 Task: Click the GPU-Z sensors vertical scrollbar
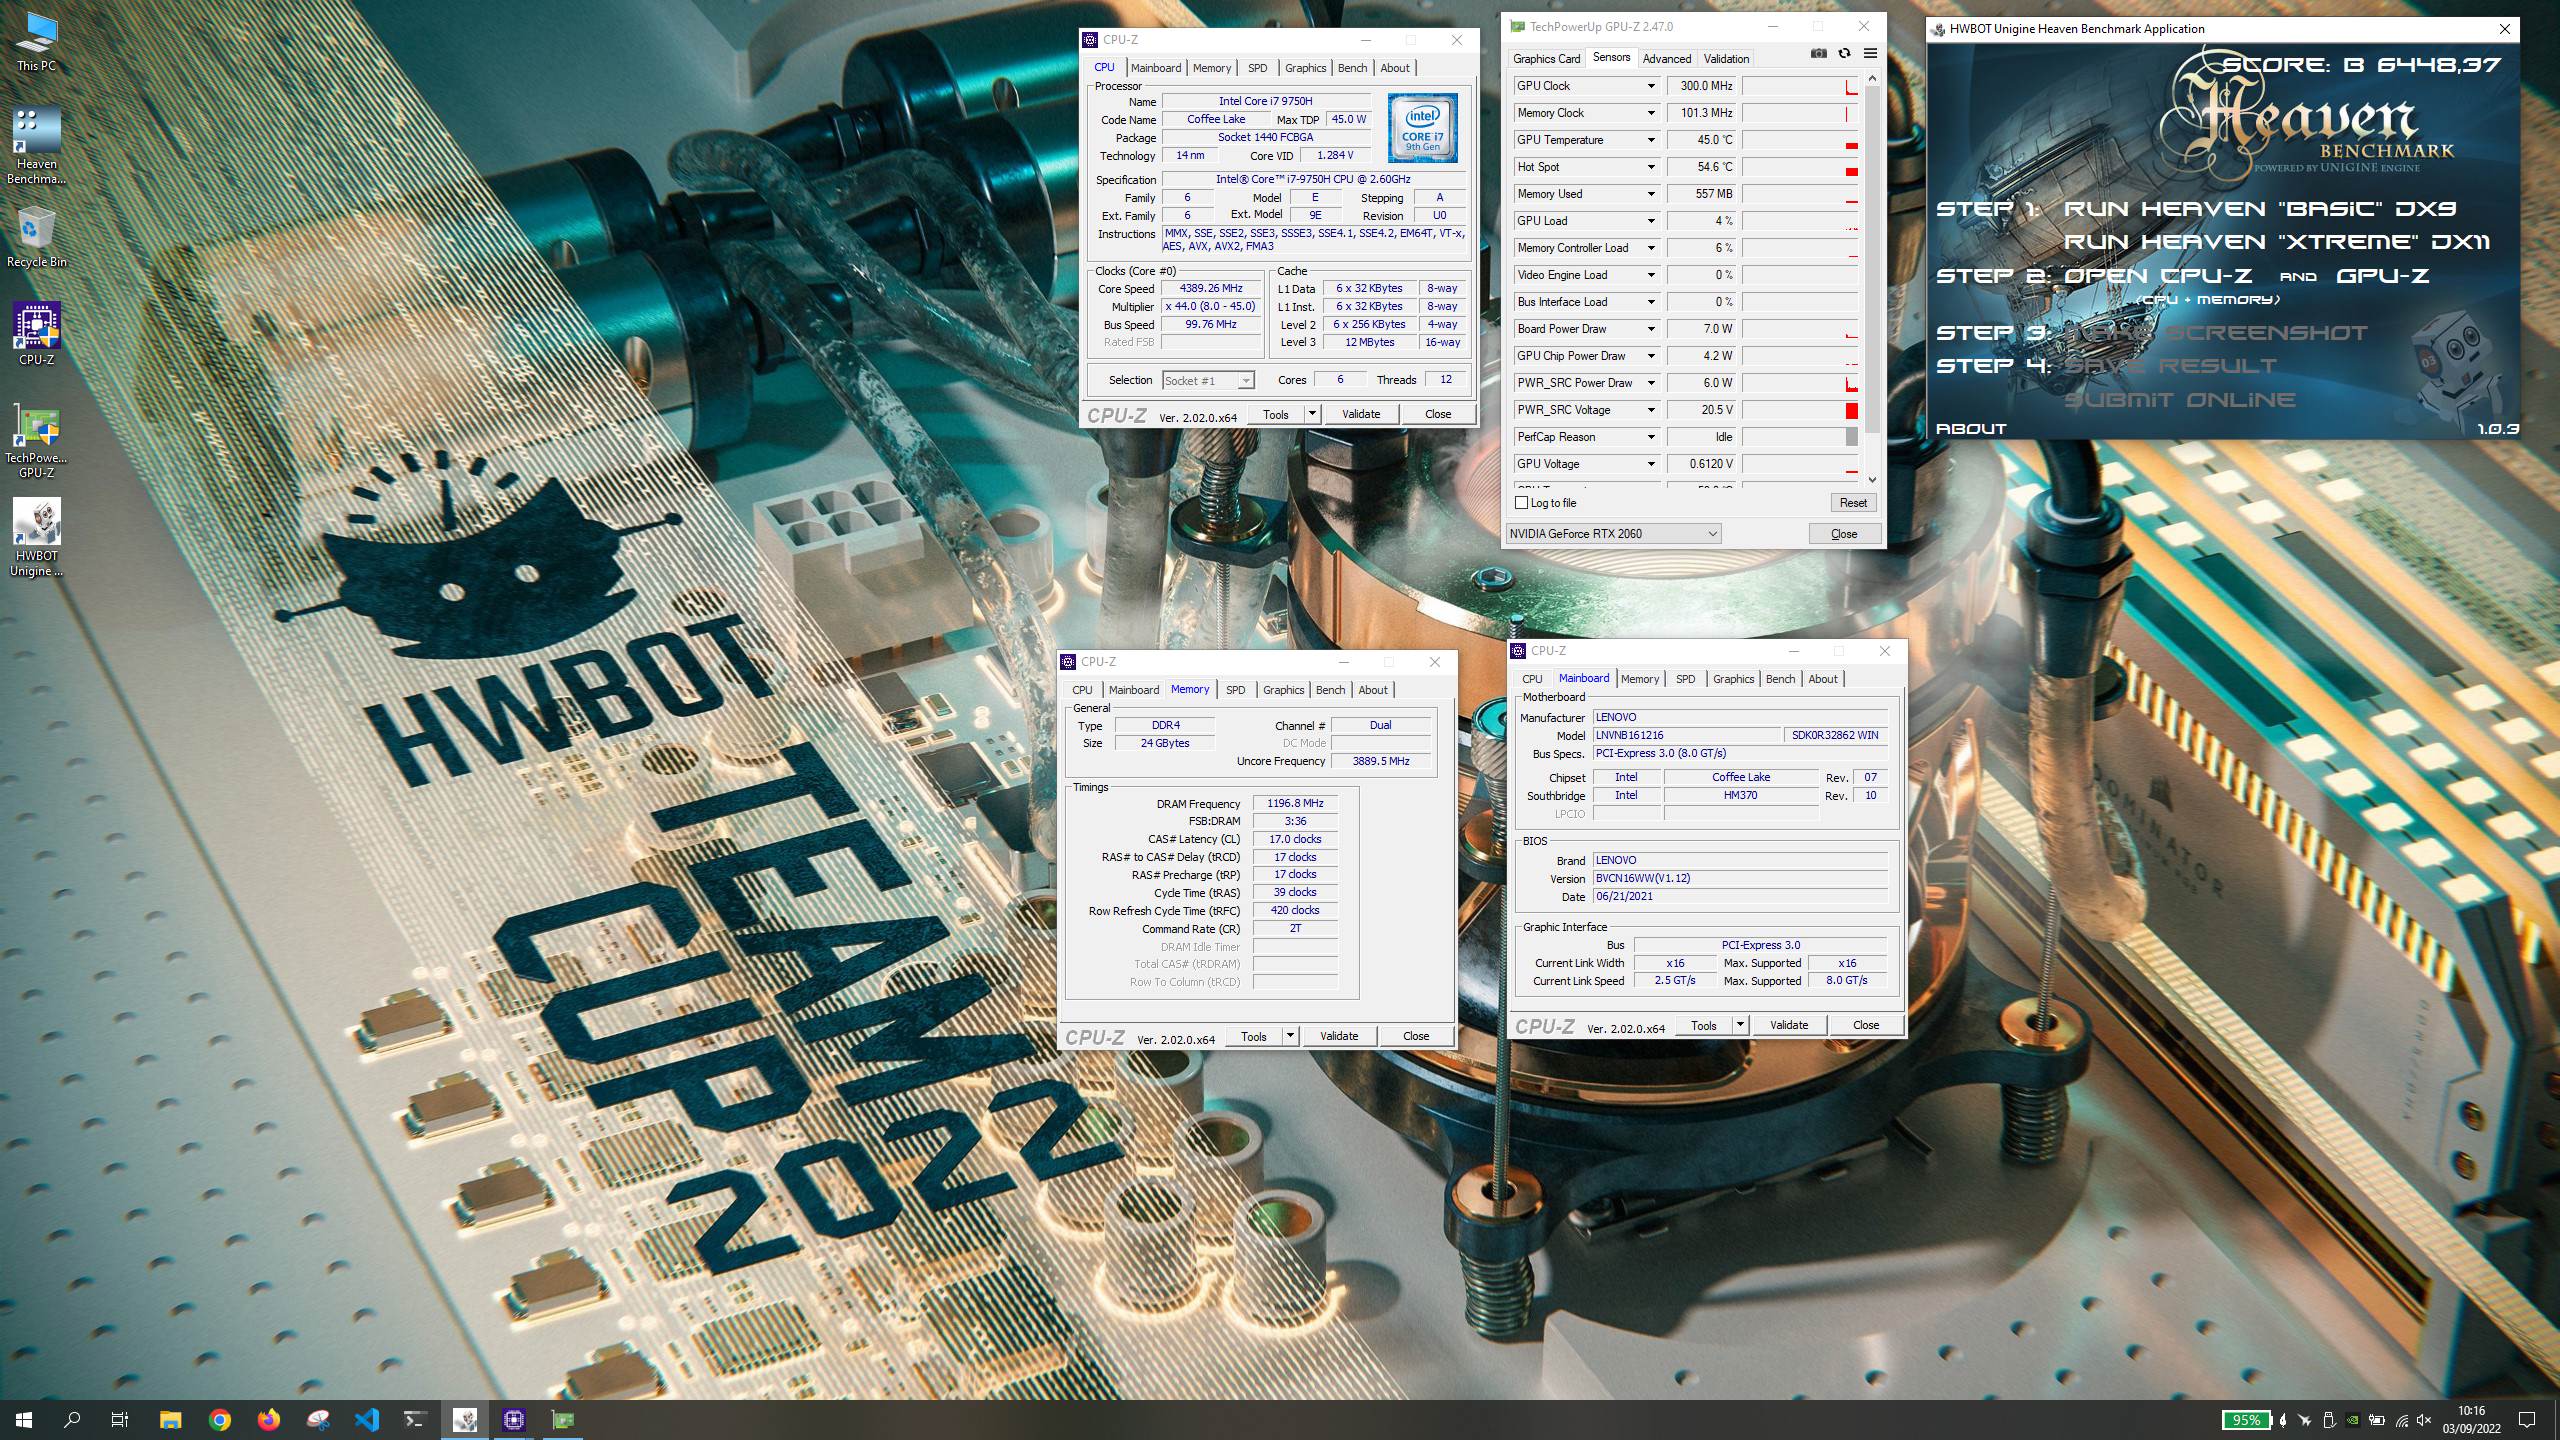coord(1873,260)
